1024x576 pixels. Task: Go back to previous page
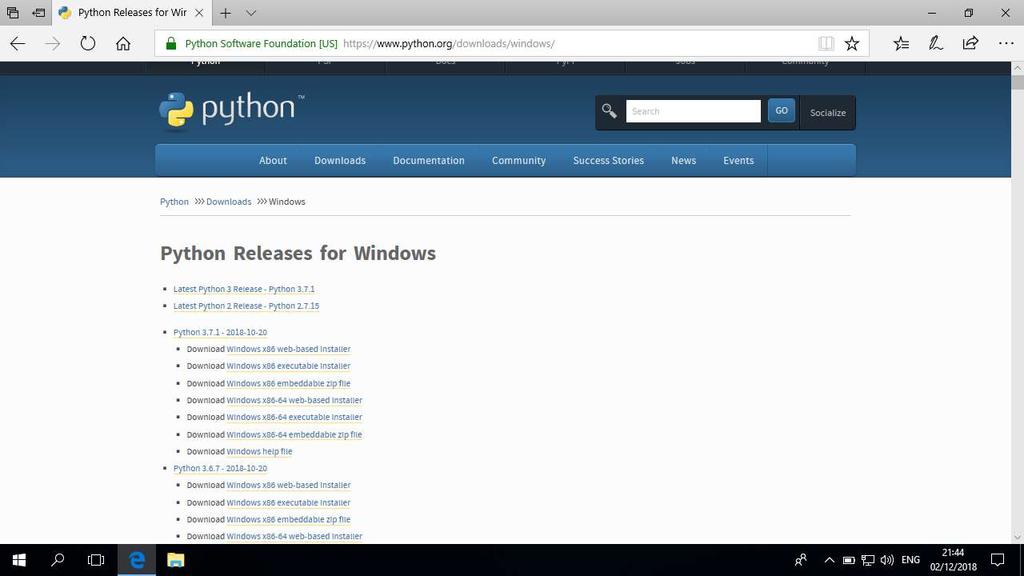(x=18, y=44)
